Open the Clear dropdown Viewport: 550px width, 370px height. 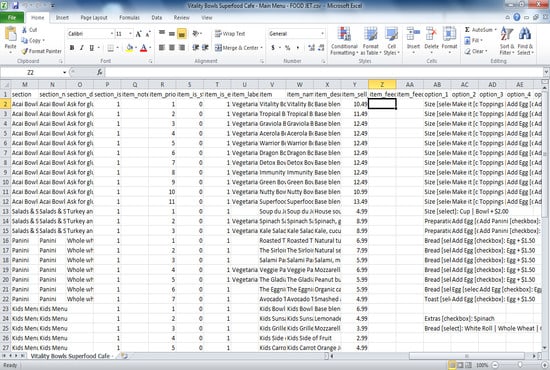click(x=477, y=51)
